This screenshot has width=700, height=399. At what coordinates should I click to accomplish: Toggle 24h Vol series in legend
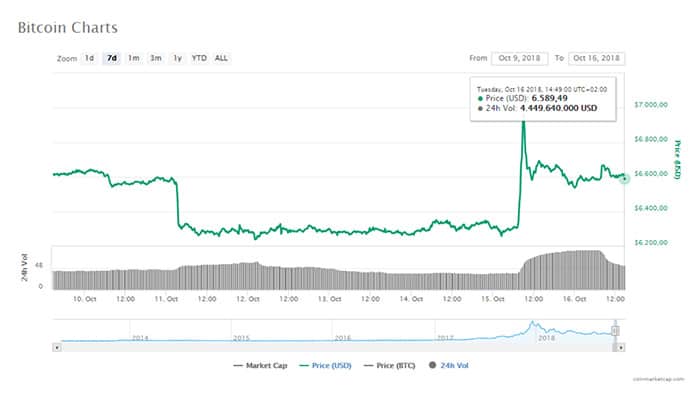coord(449,366)
